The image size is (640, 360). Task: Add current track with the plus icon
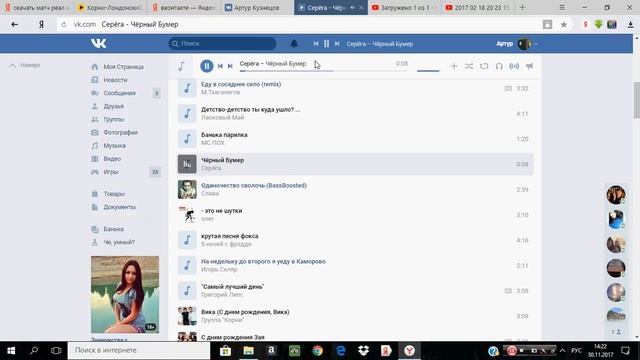[x=454, y=66]
